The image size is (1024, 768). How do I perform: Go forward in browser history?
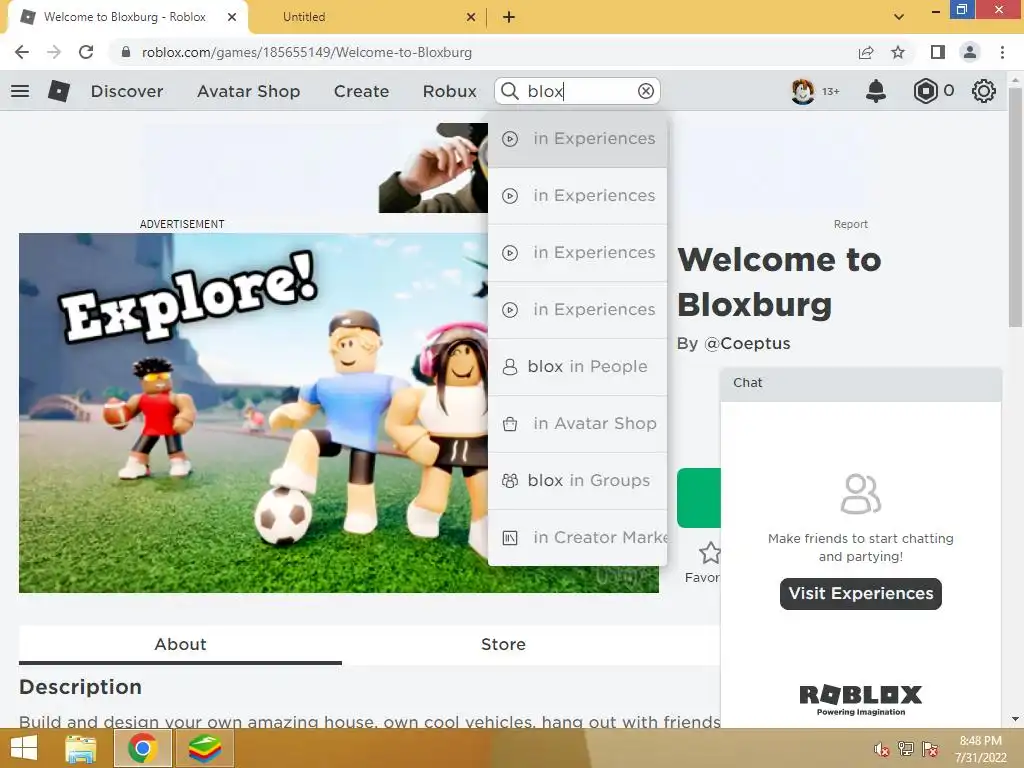coord(54,52)
